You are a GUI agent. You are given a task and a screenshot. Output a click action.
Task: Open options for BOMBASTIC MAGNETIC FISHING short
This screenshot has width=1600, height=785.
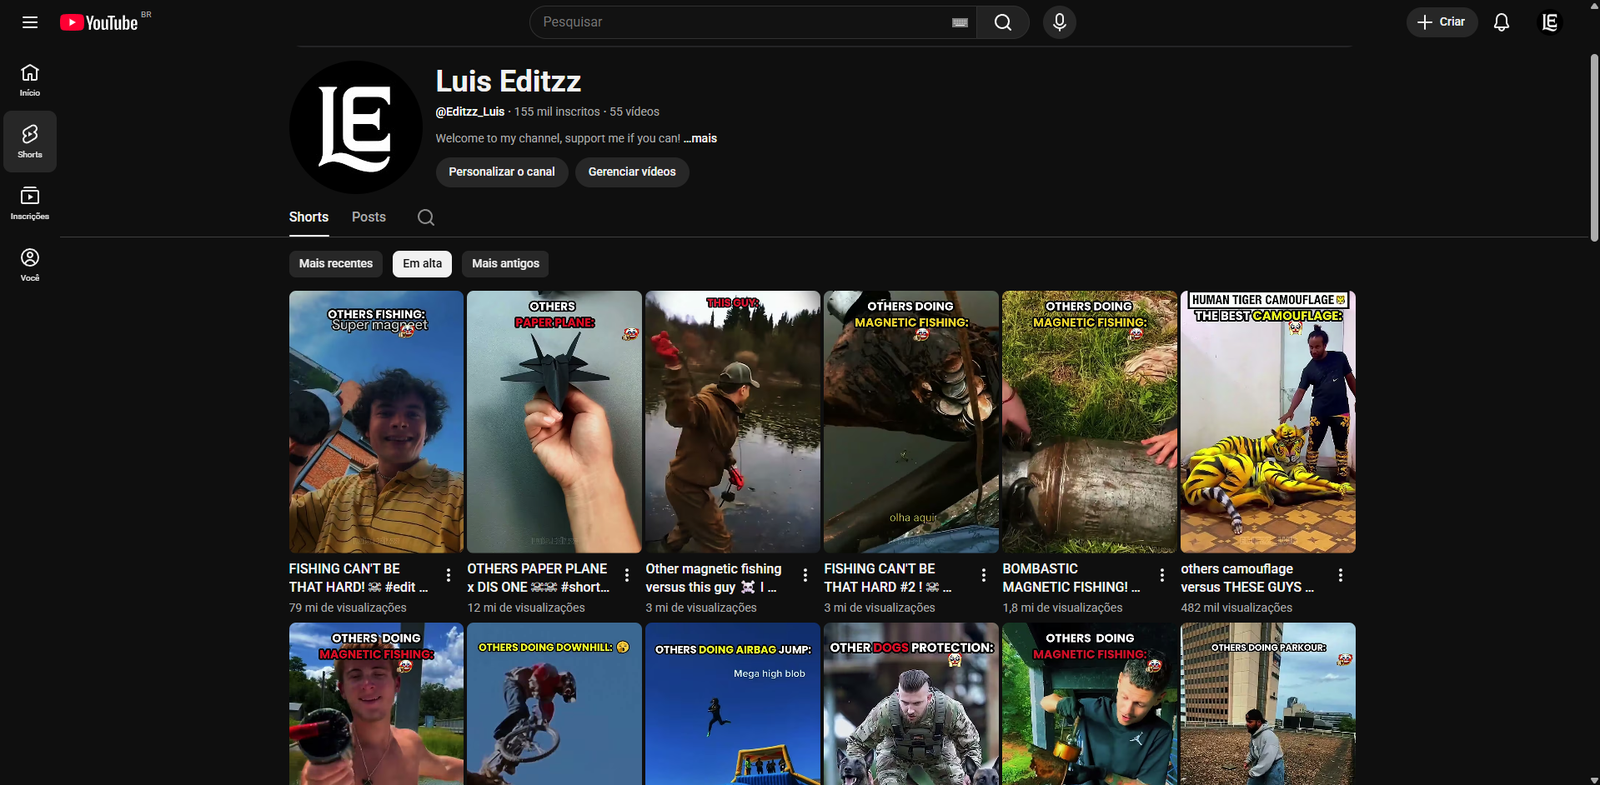1162,575
